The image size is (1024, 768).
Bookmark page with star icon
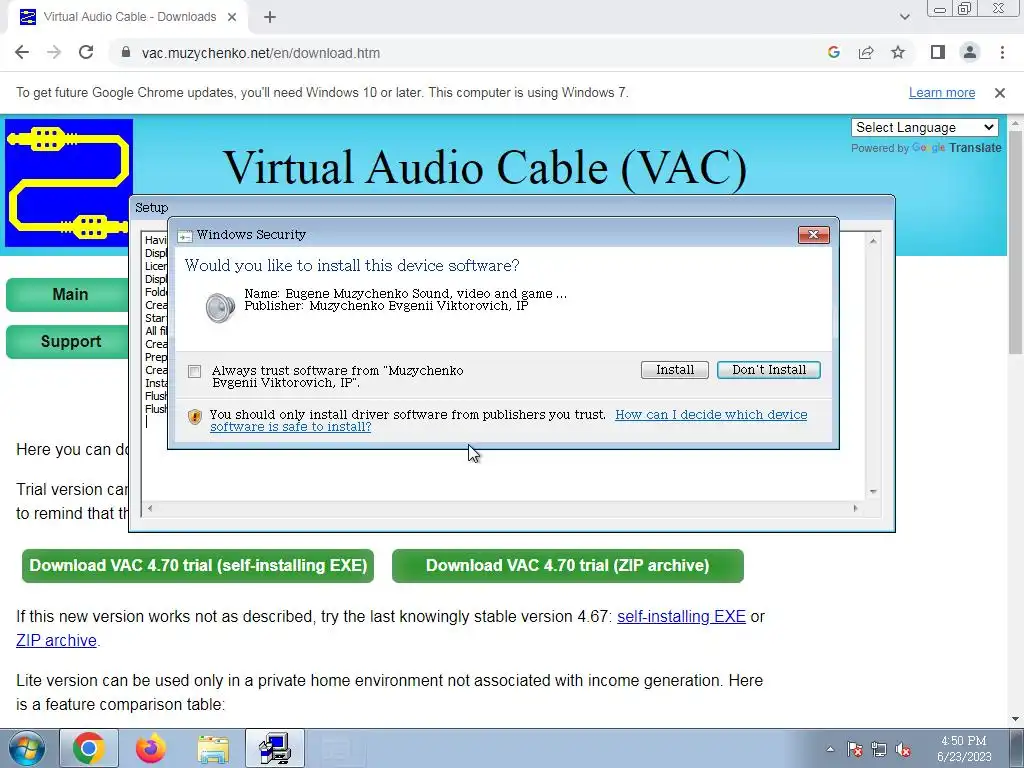(x=898, y=53)
